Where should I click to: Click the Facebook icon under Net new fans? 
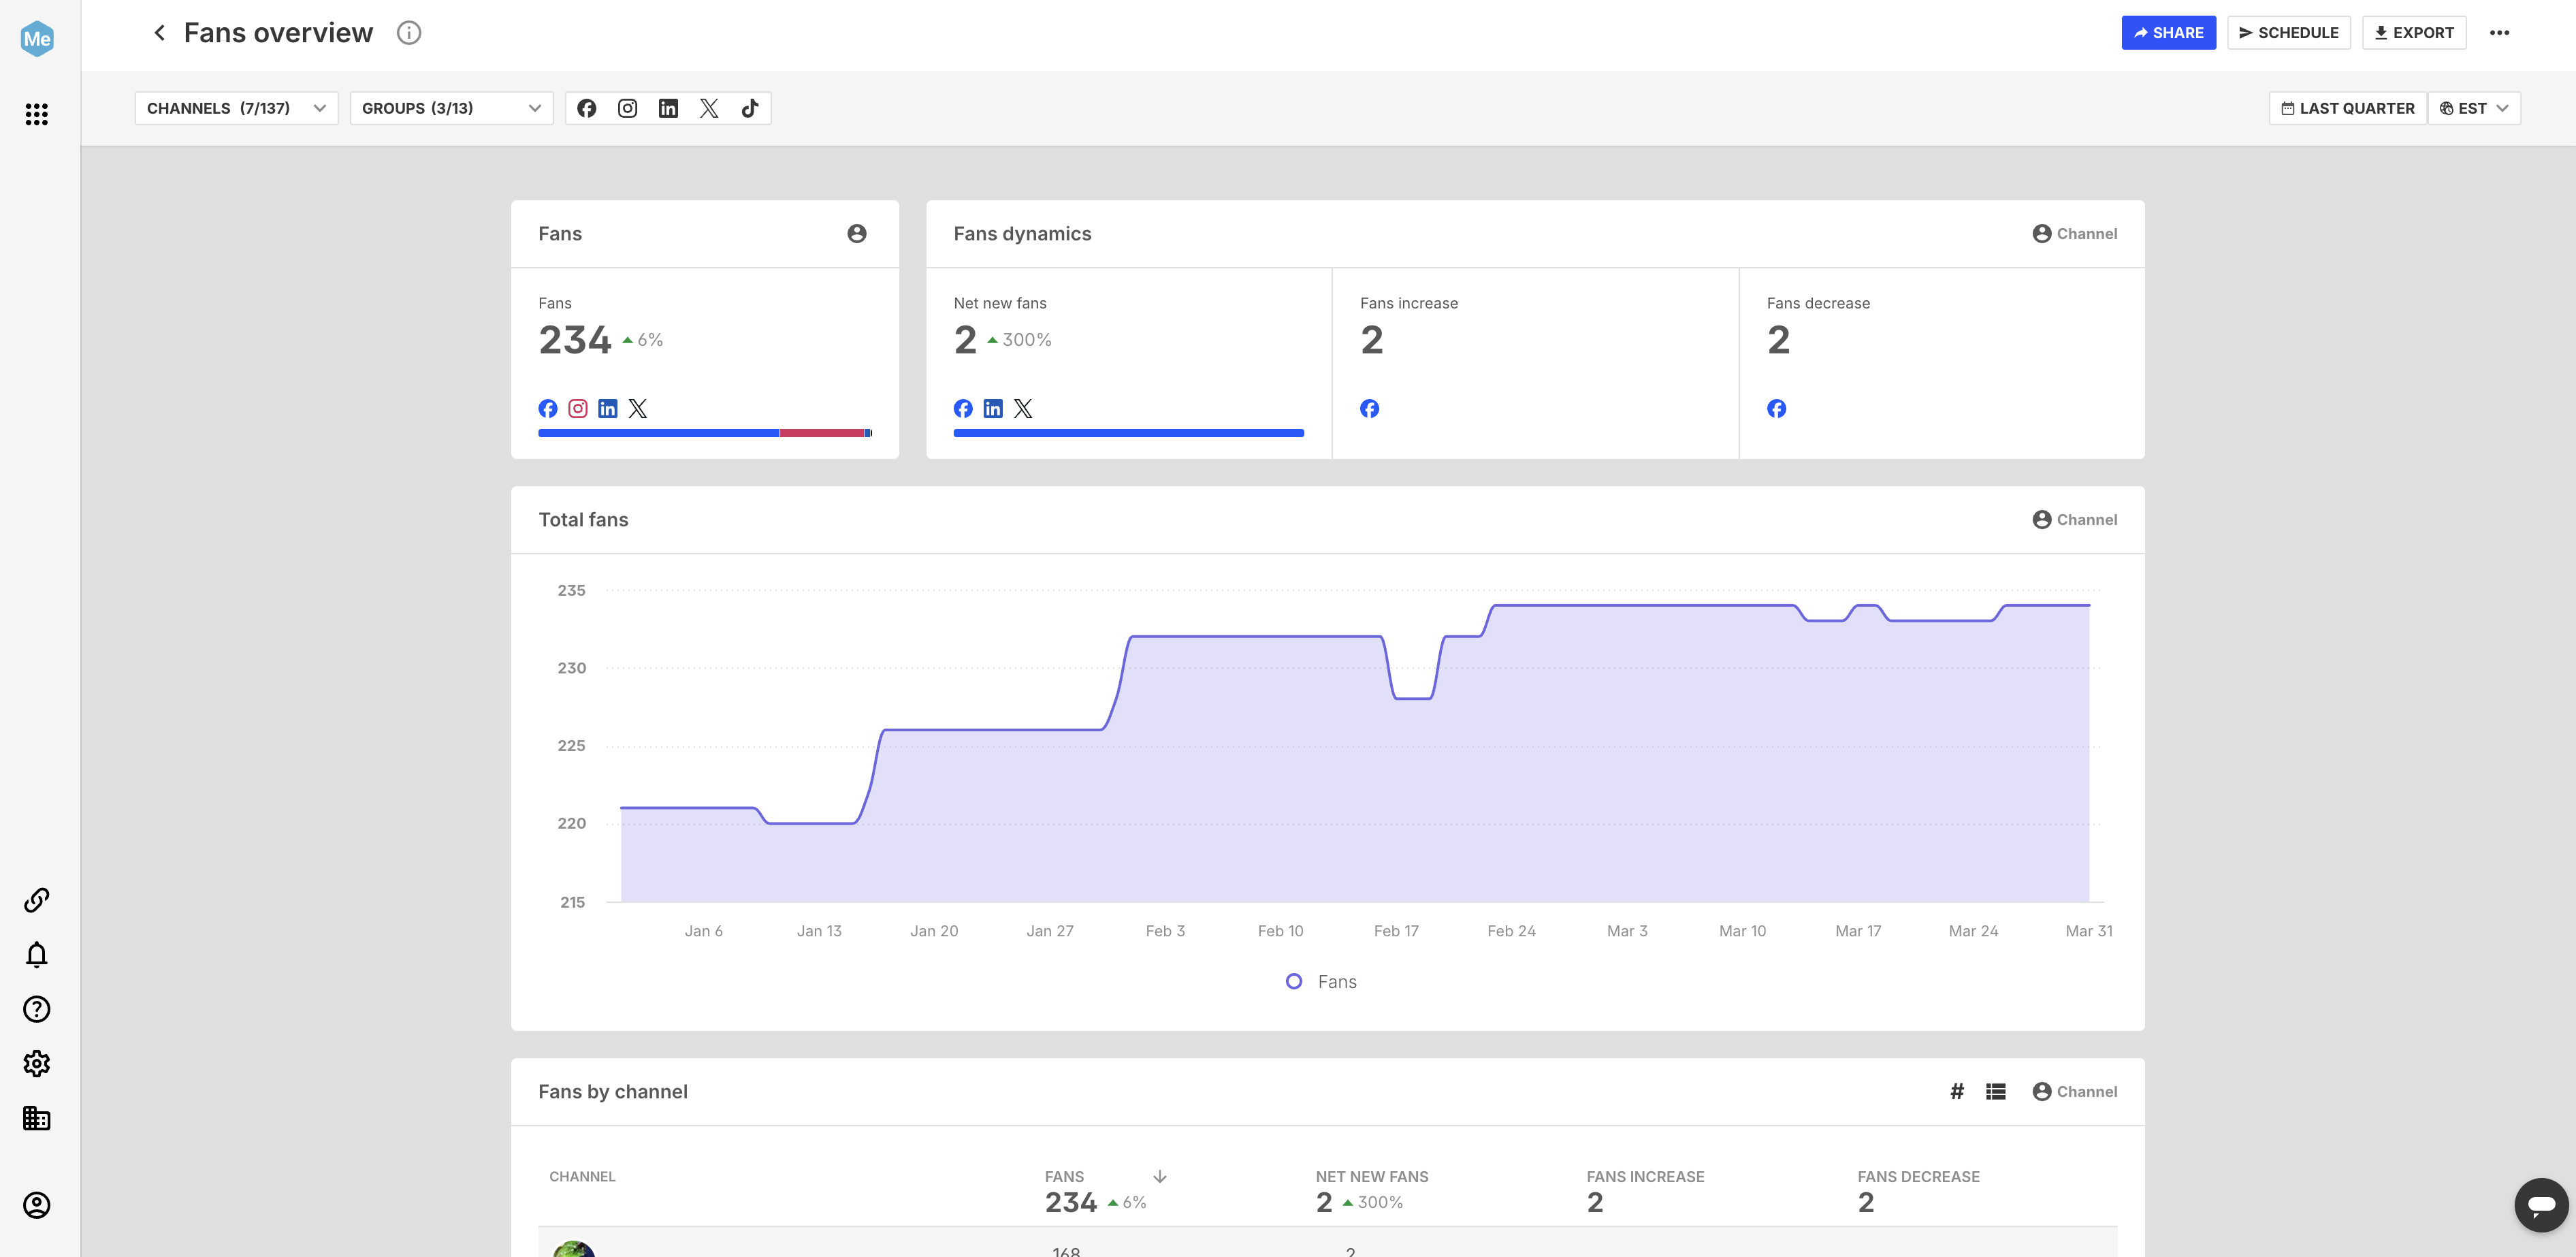[x=963, y=409]
